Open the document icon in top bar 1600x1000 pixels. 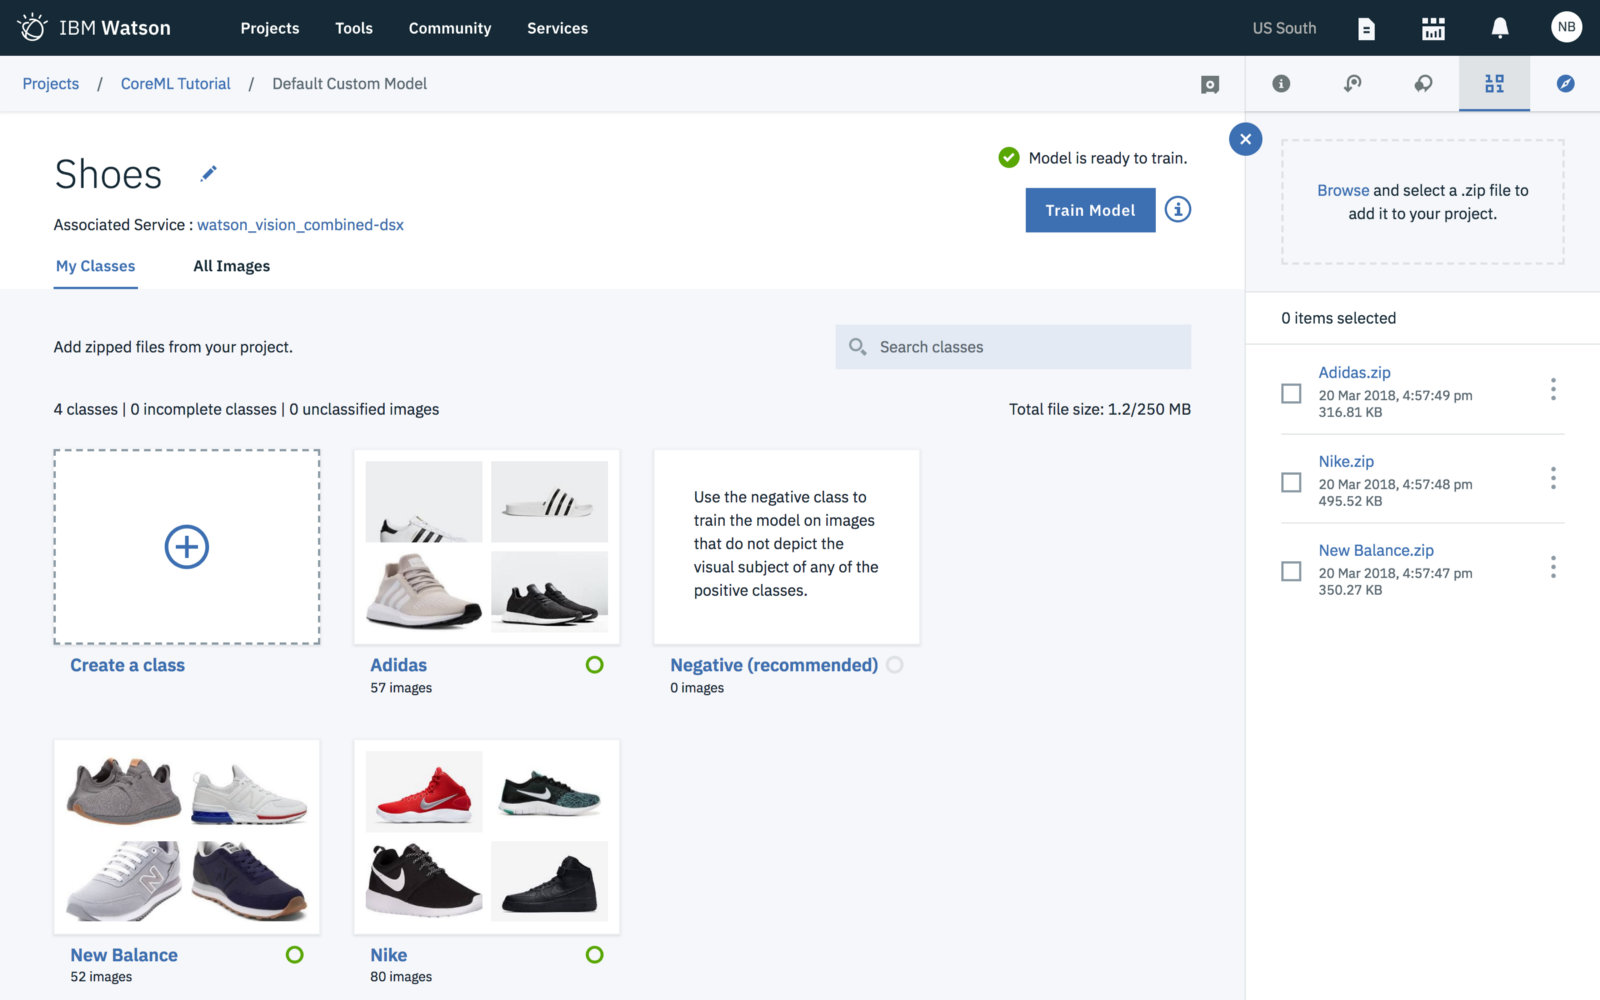tap(1366, 29)
